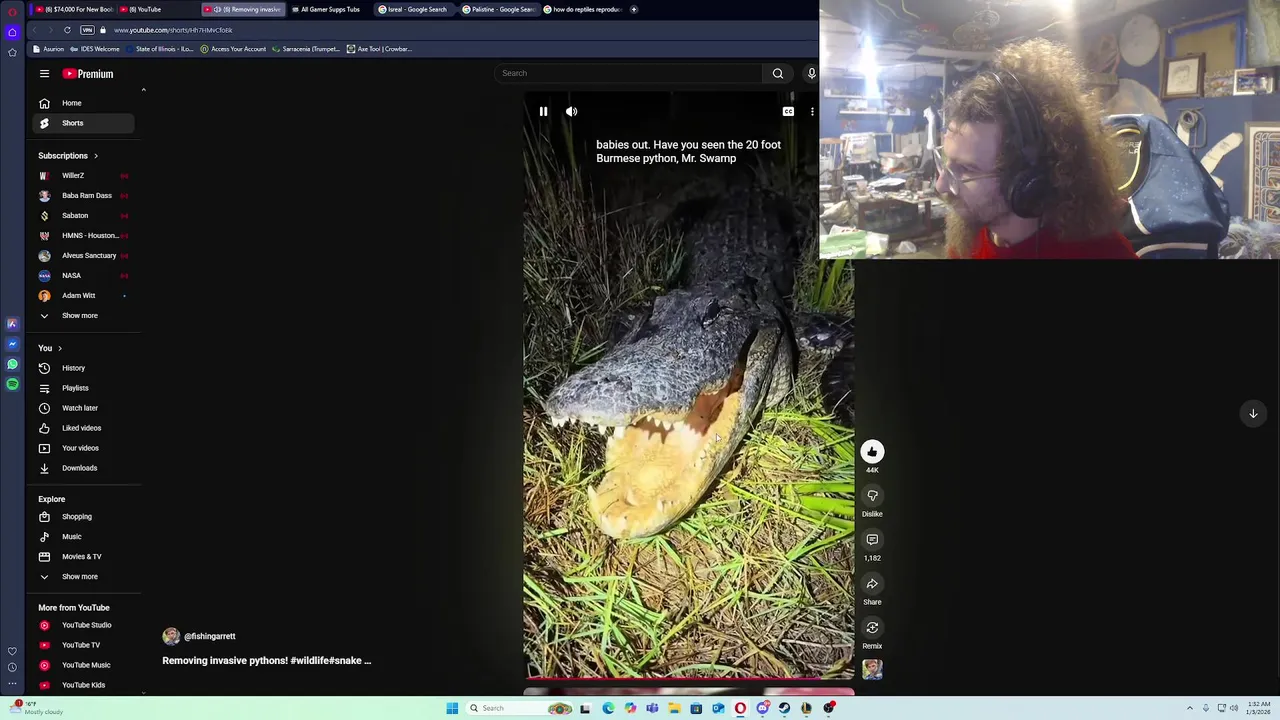Image resolution: width=1280 pixels, height=720 pixels.
Task: Click the Short title 'Removing invasive pythons!'
Action: (266, 661)
